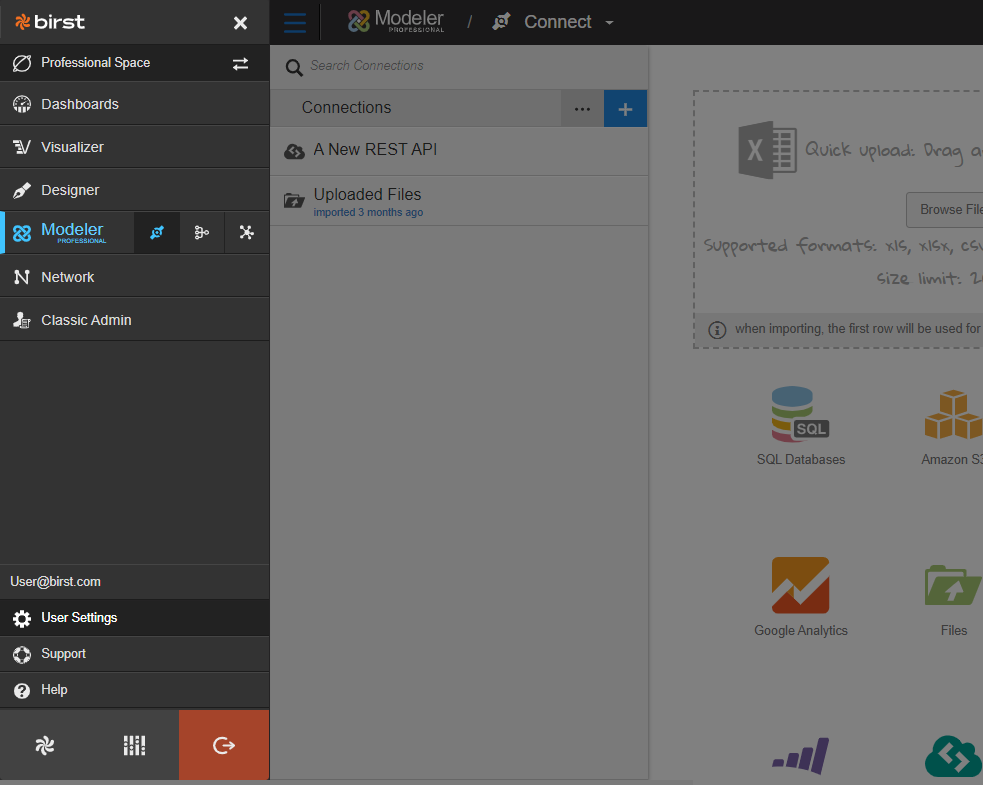The image size is (983, 785).
Task: Open Designer
Action: (135, 190)
